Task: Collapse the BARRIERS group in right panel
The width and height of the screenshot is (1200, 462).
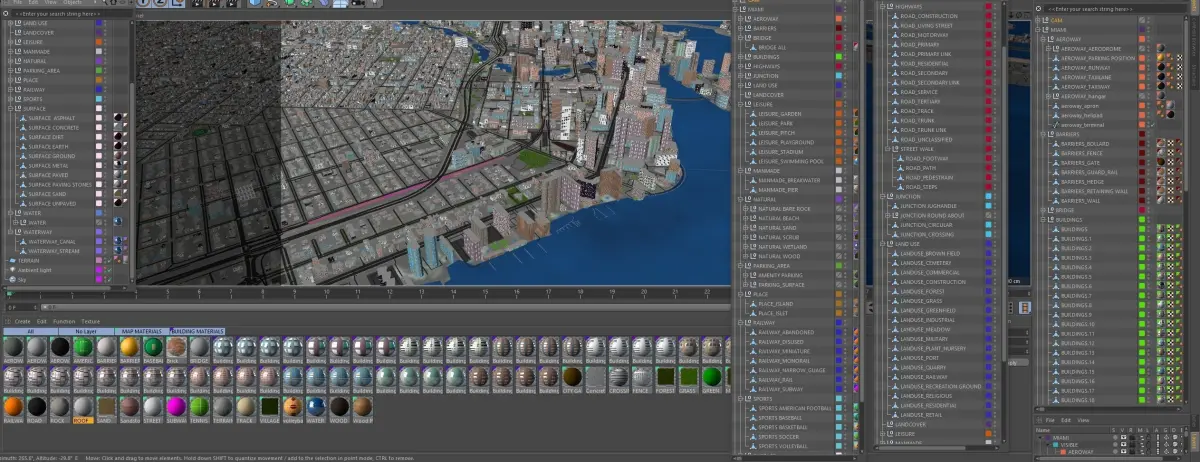Action: (x=1042, y=134)
